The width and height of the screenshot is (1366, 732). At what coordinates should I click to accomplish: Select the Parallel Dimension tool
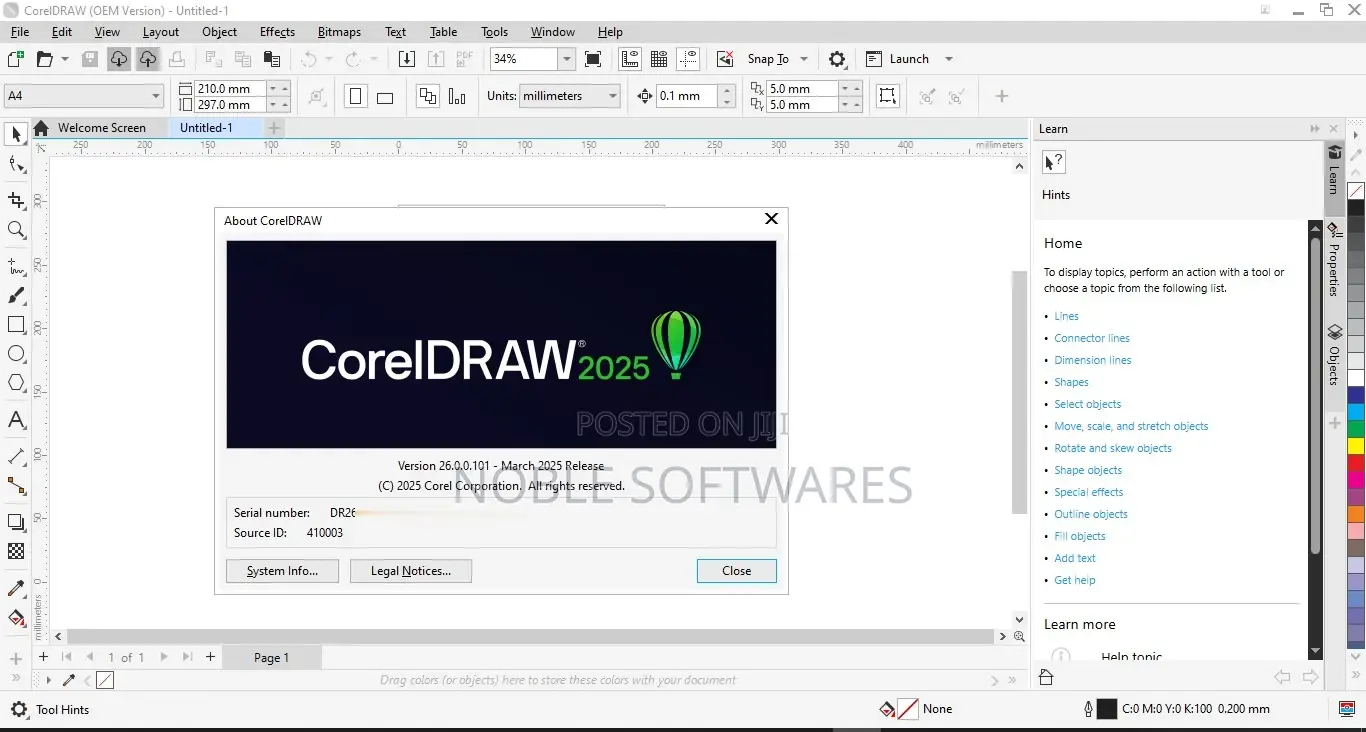[16, 456]
